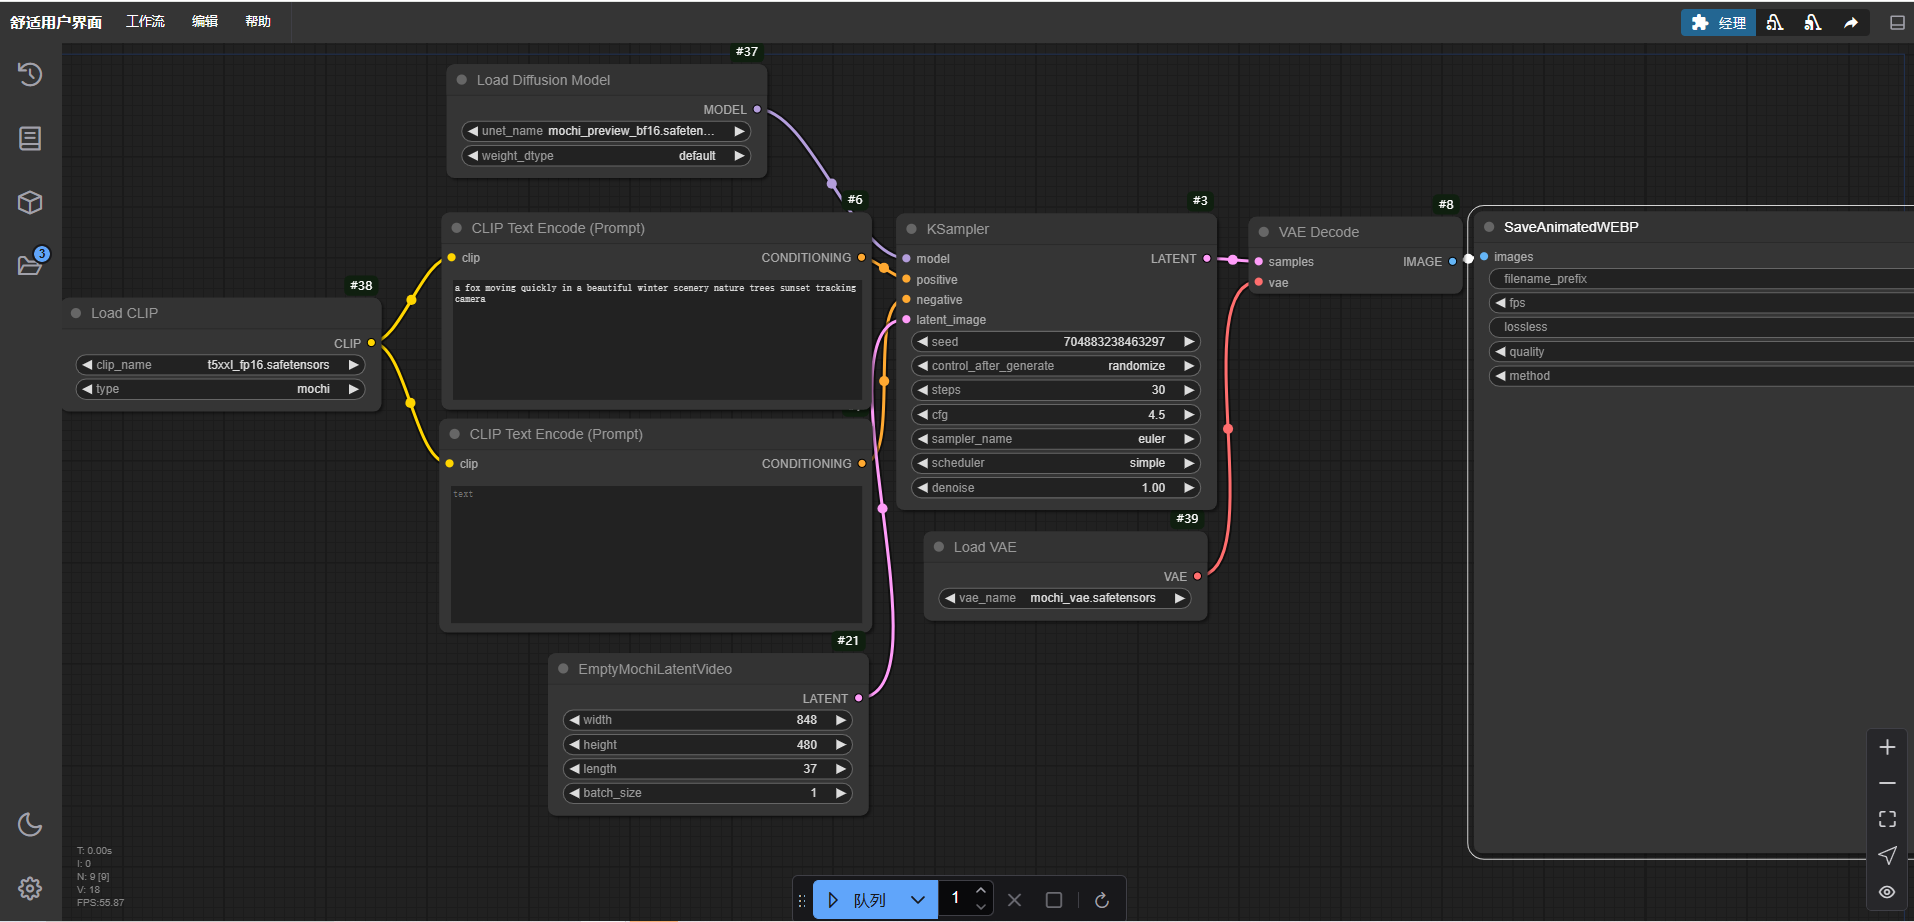Collapse the CLIP Text Encode node with fox prompt
1914x922 pixels.
click(x=457, y=228)
